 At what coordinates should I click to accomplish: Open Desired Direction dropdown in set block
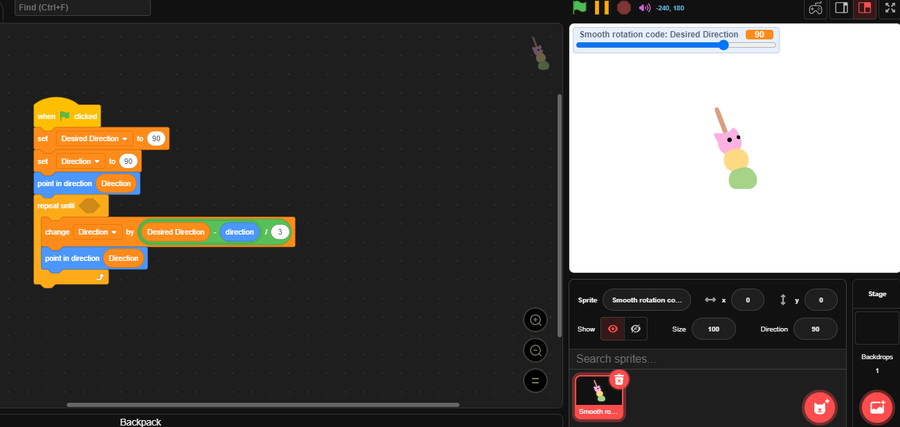[x=94, y=138]
